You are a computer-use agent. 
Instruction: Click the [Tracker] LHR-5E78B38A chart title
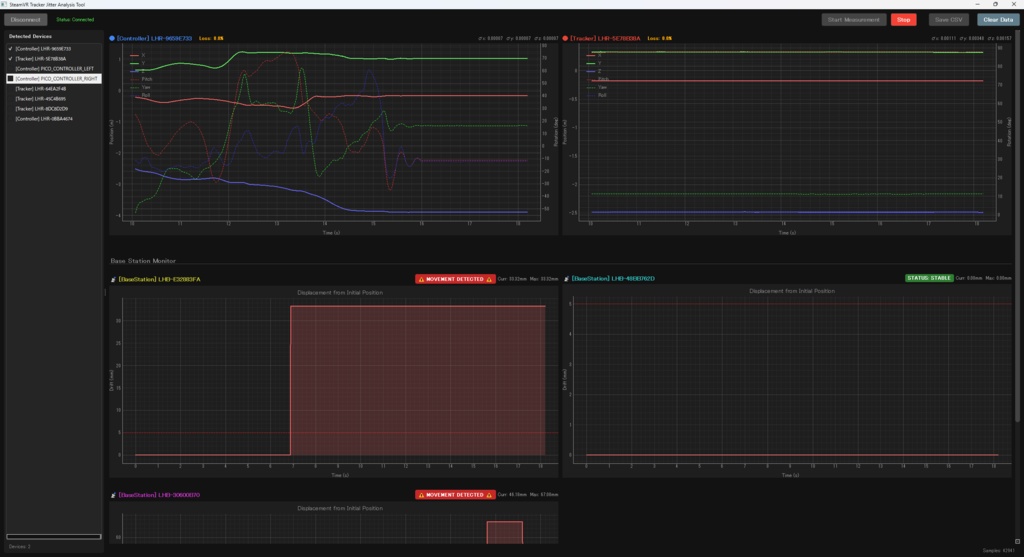click(x=605, y=39)
